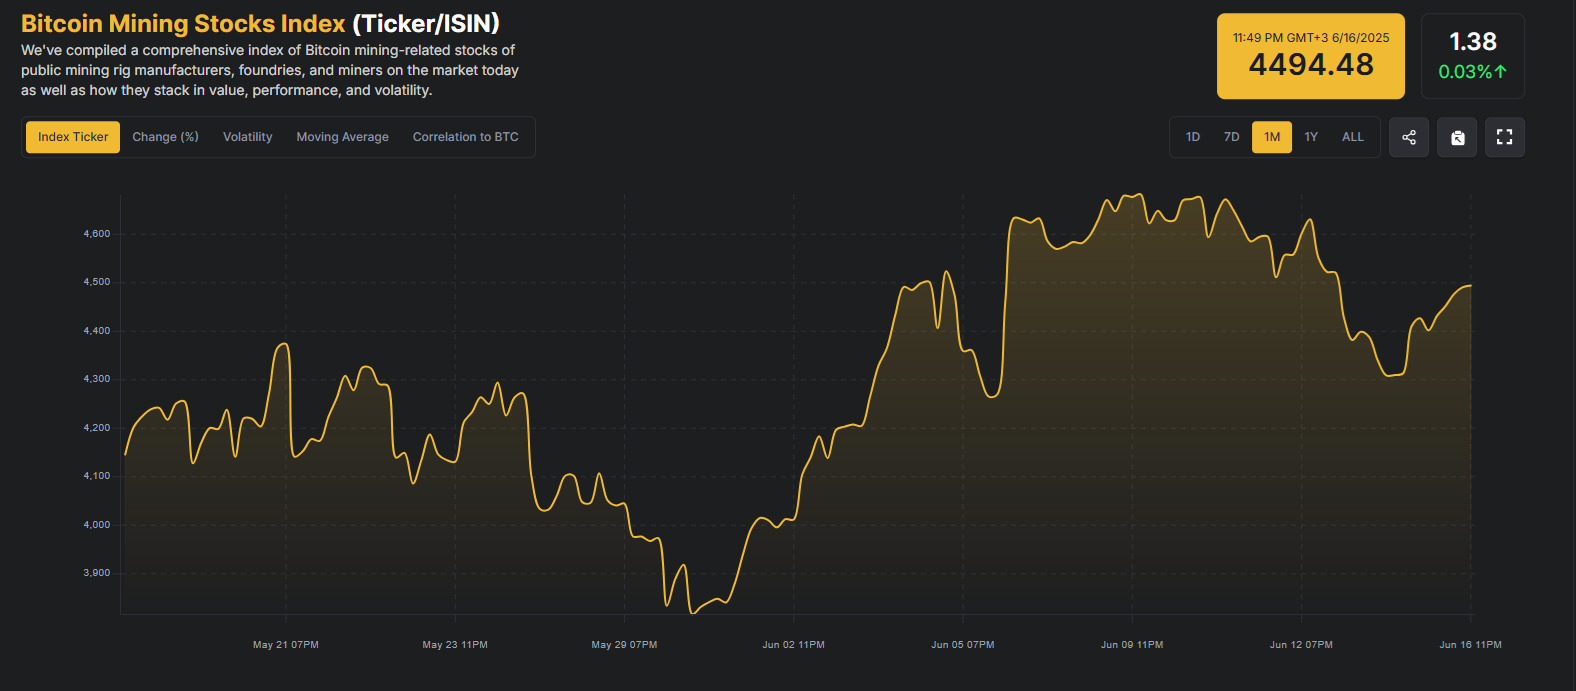The height and width of the screenshot is (691, 1576).
Task: Open the Change (%) tab
Action: [165, 137]
